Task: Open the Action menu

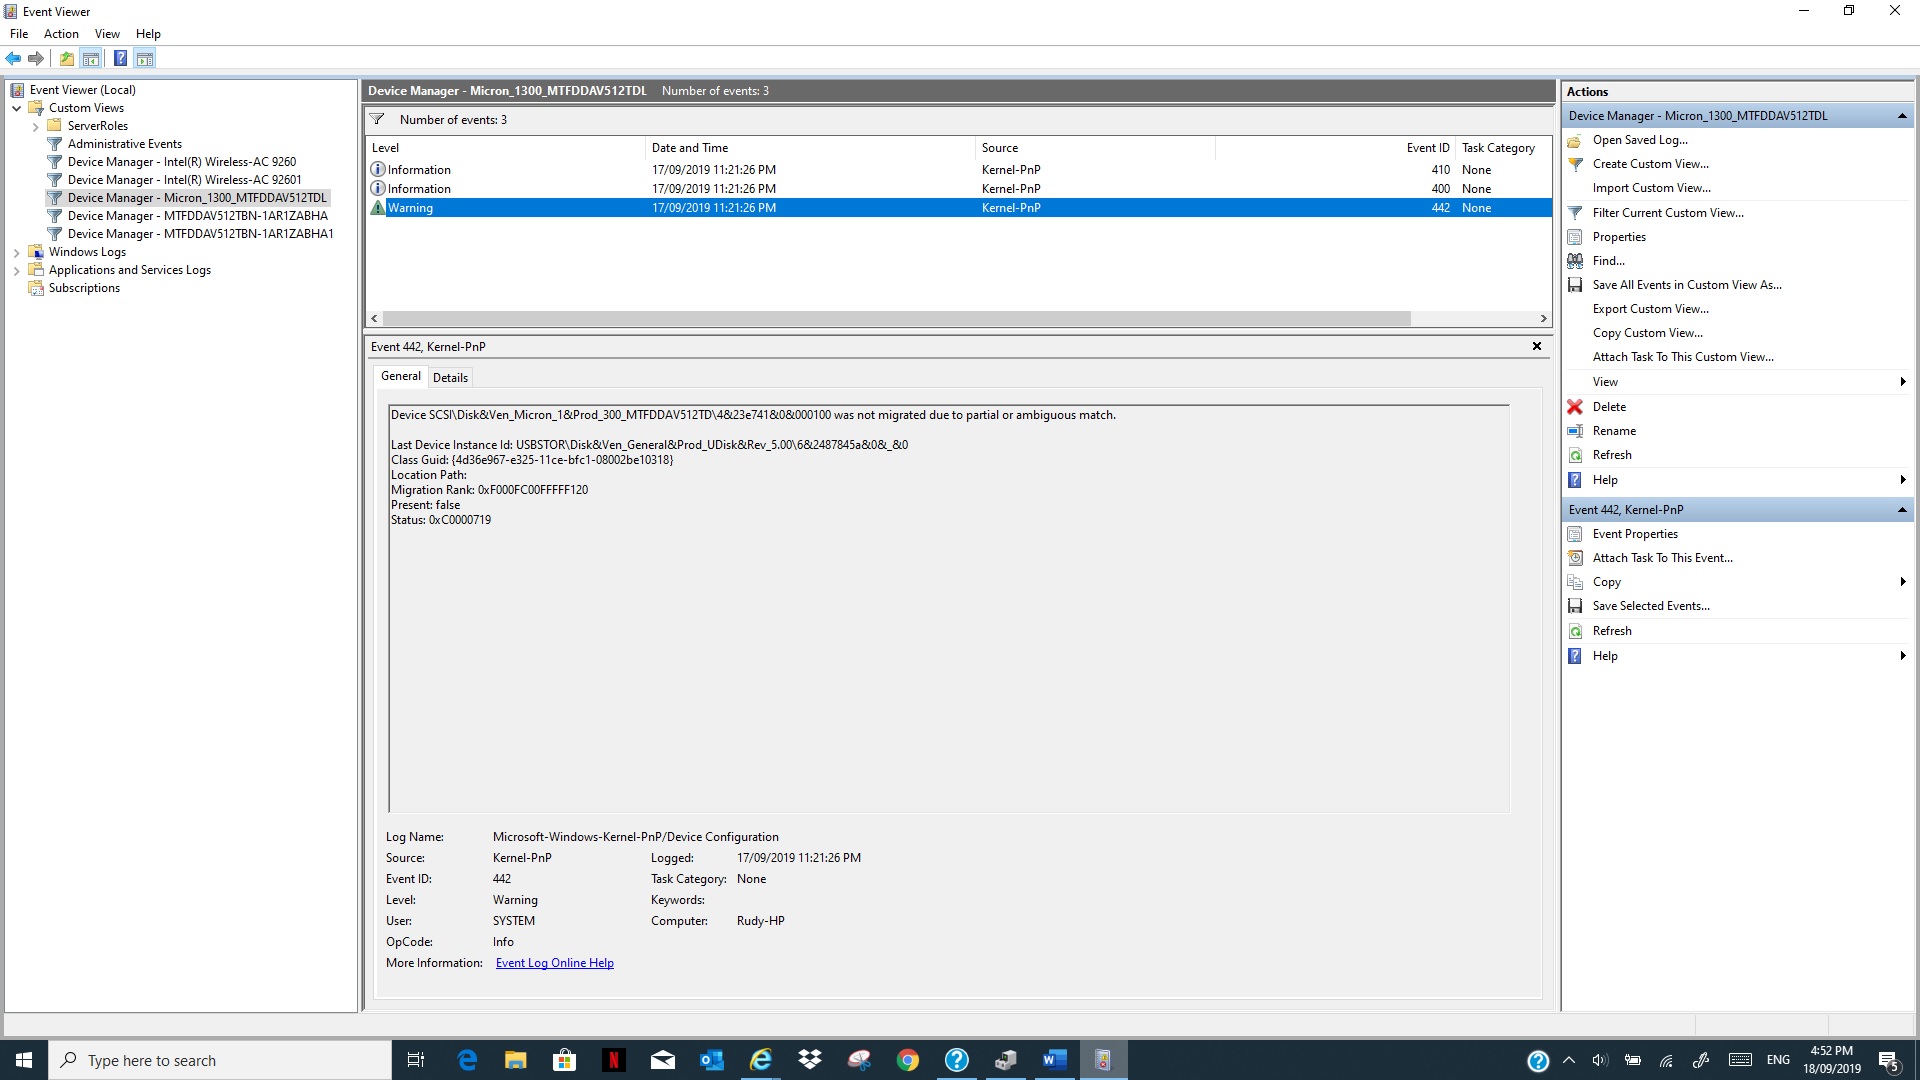Action: [x=61, y=34]
